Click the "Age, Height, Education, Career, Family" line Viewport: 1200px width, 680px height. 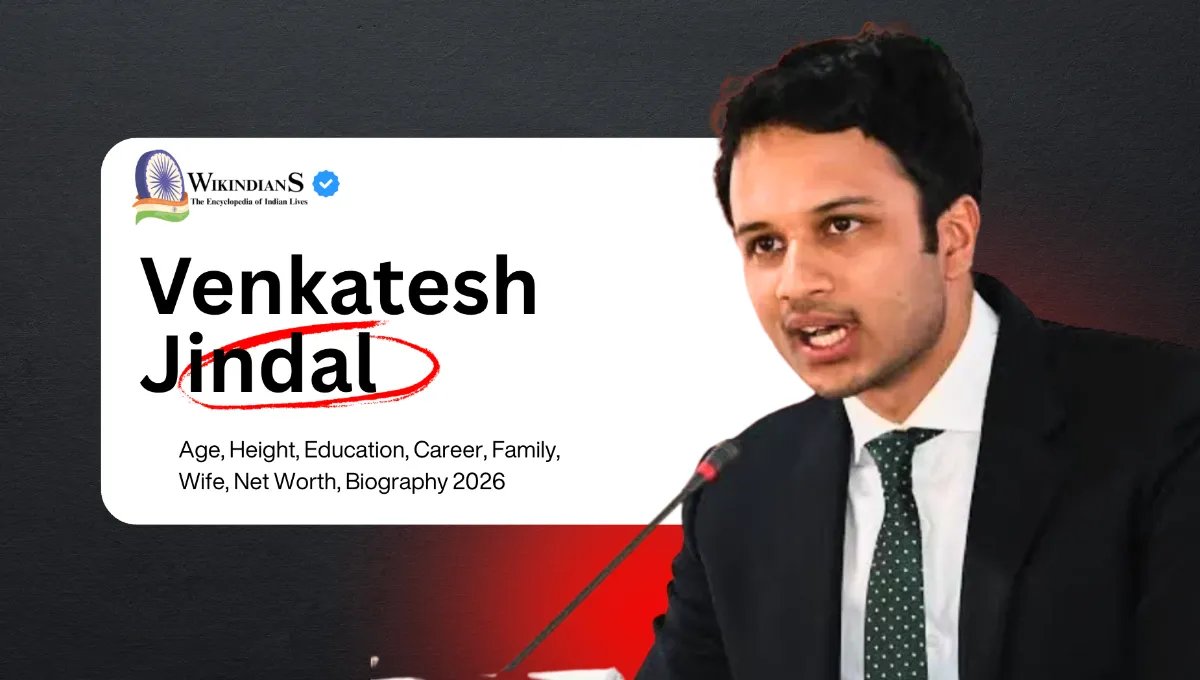pos(369,451)
